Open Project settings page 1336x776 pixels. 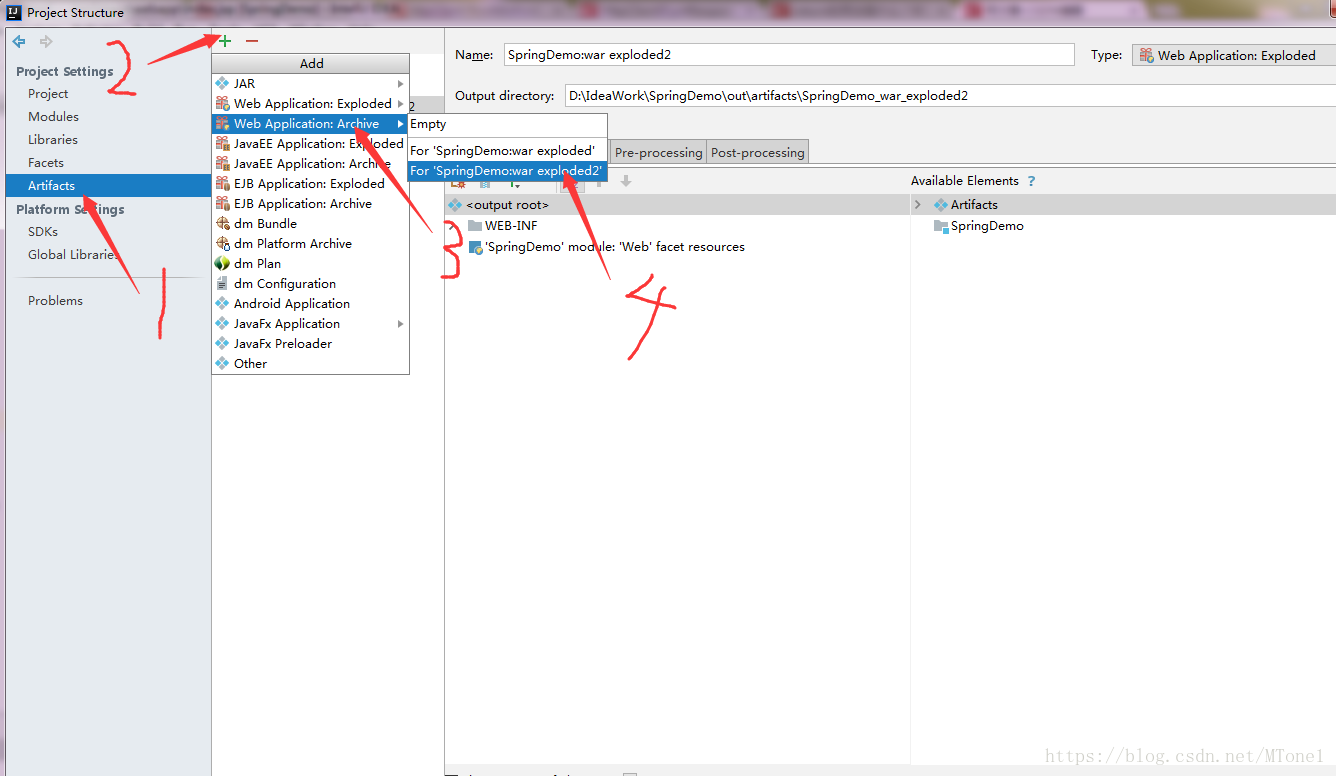click(48, 93)
